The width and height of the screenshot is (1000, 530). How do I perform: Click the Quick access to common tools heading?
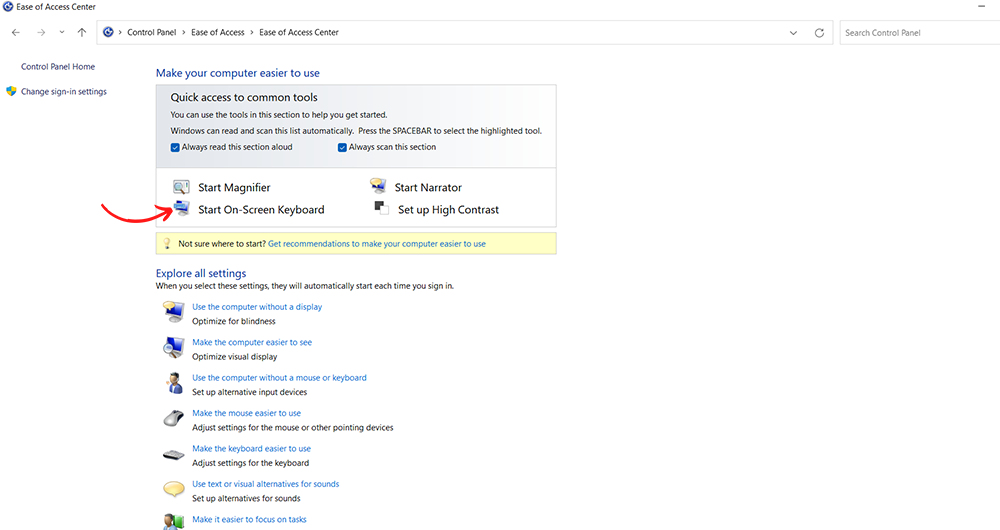point(244,97)
